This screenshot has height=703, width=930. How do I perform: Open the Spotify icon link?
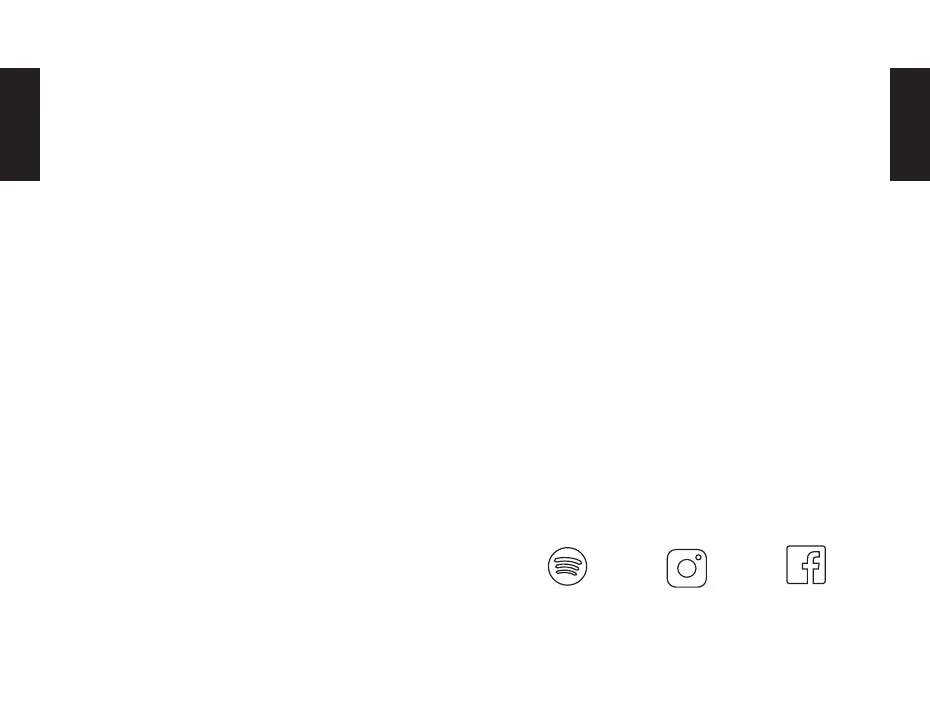tap(568, 567)
